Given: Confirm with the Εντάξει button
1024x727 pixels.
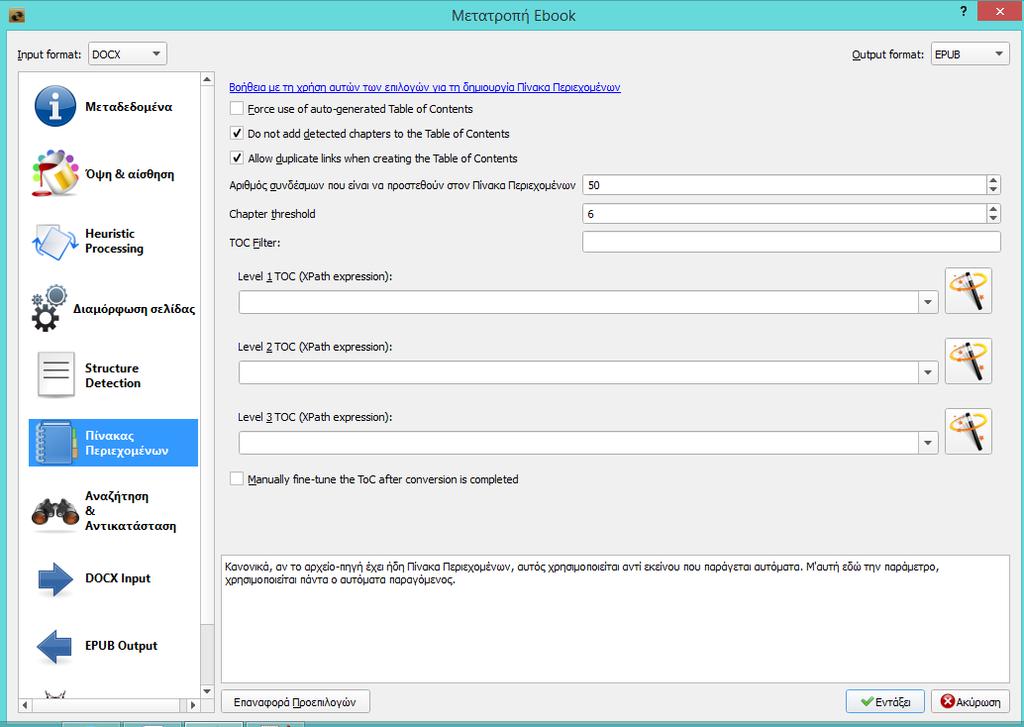Looking at the screenshot, I should click(885, 702).
